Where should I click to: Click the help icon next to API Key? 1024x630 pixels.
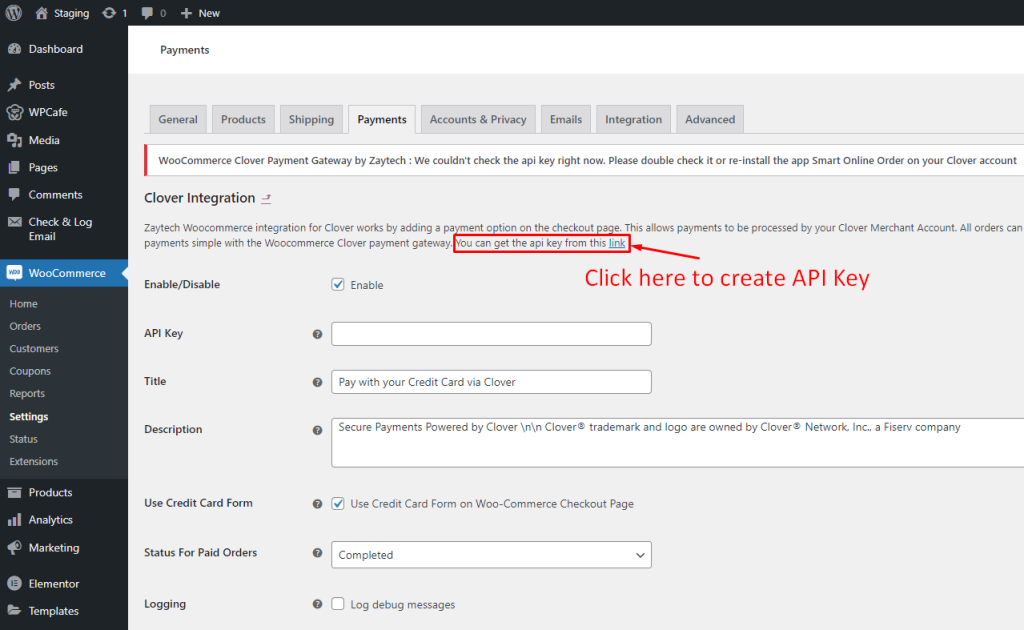tap(317, 334)
